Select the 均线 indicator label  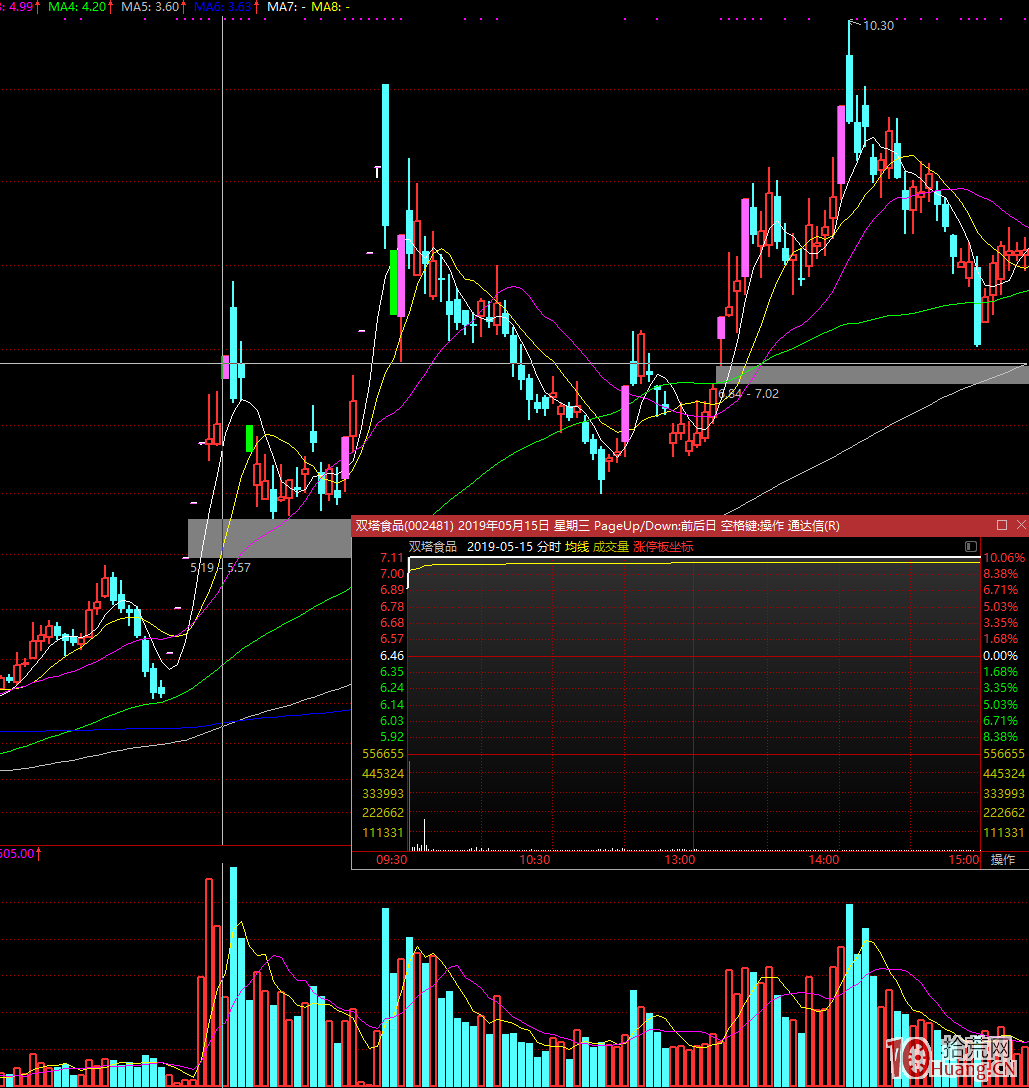577,547
